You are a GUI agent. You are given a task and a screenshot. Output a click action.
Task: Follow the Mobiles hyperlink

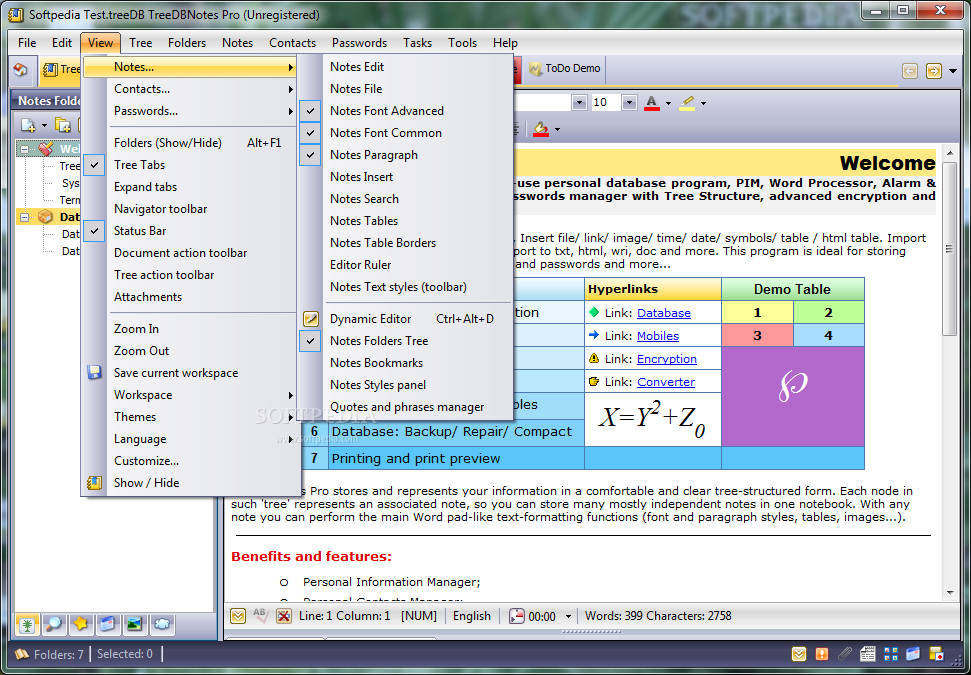[658, 336]
